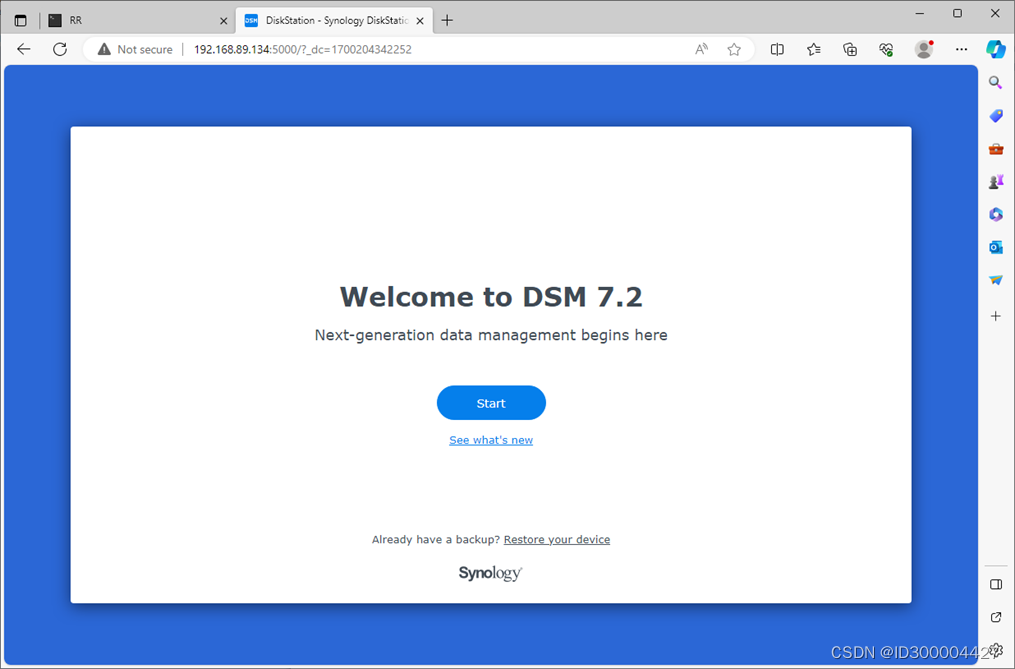This screenshot has height=669, width=1015.
Task: Open browser Collections
Action: [x=850, y=49]
